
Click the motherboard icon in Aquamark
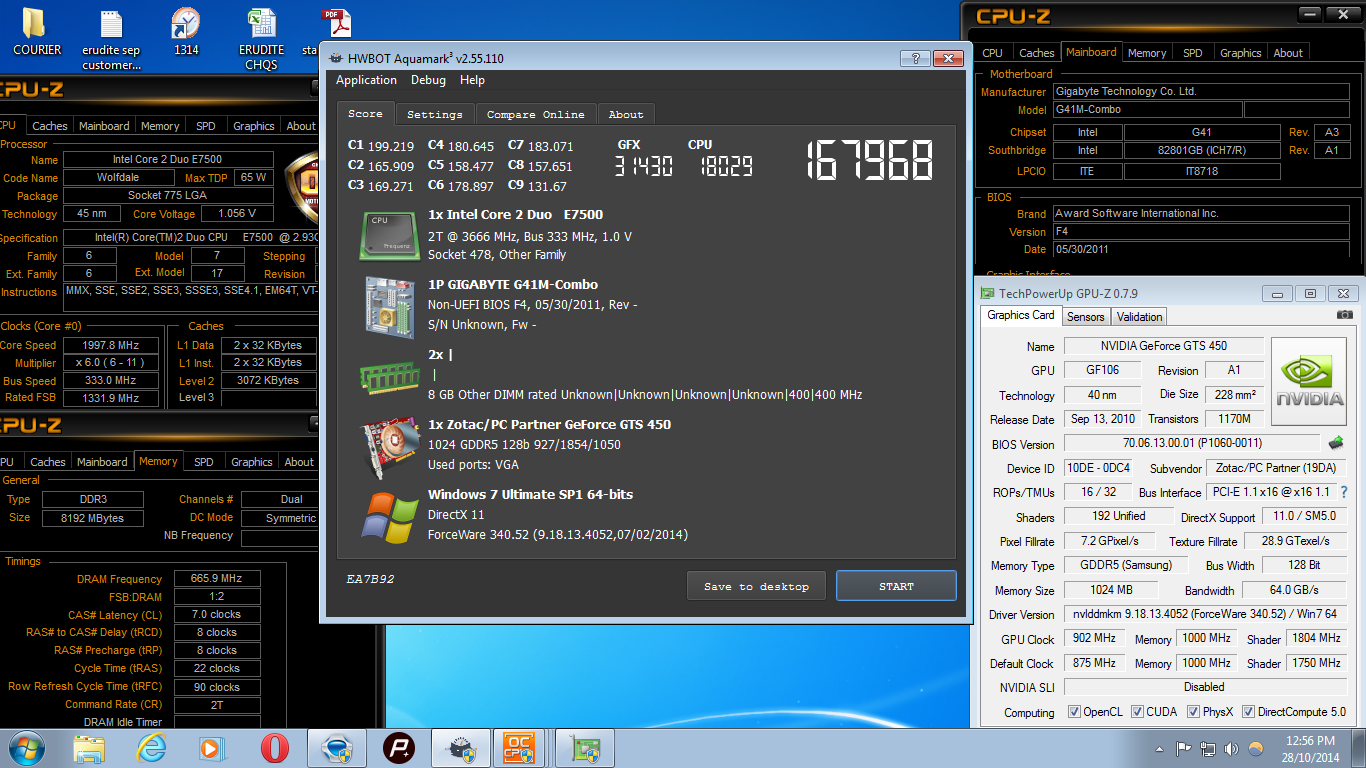click(x=389, y=306)
